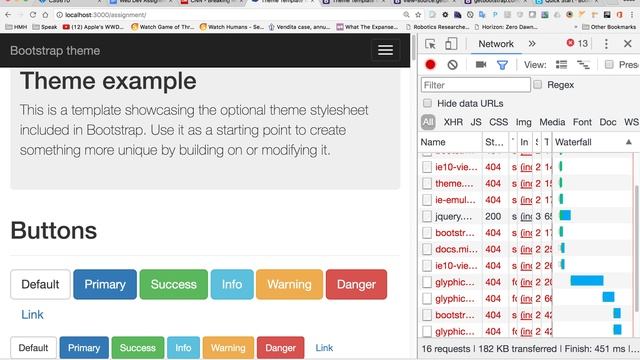The image size is (640, 360).
Task: Click the zoom magnifier icon in address bar
Action: [406, 15]
